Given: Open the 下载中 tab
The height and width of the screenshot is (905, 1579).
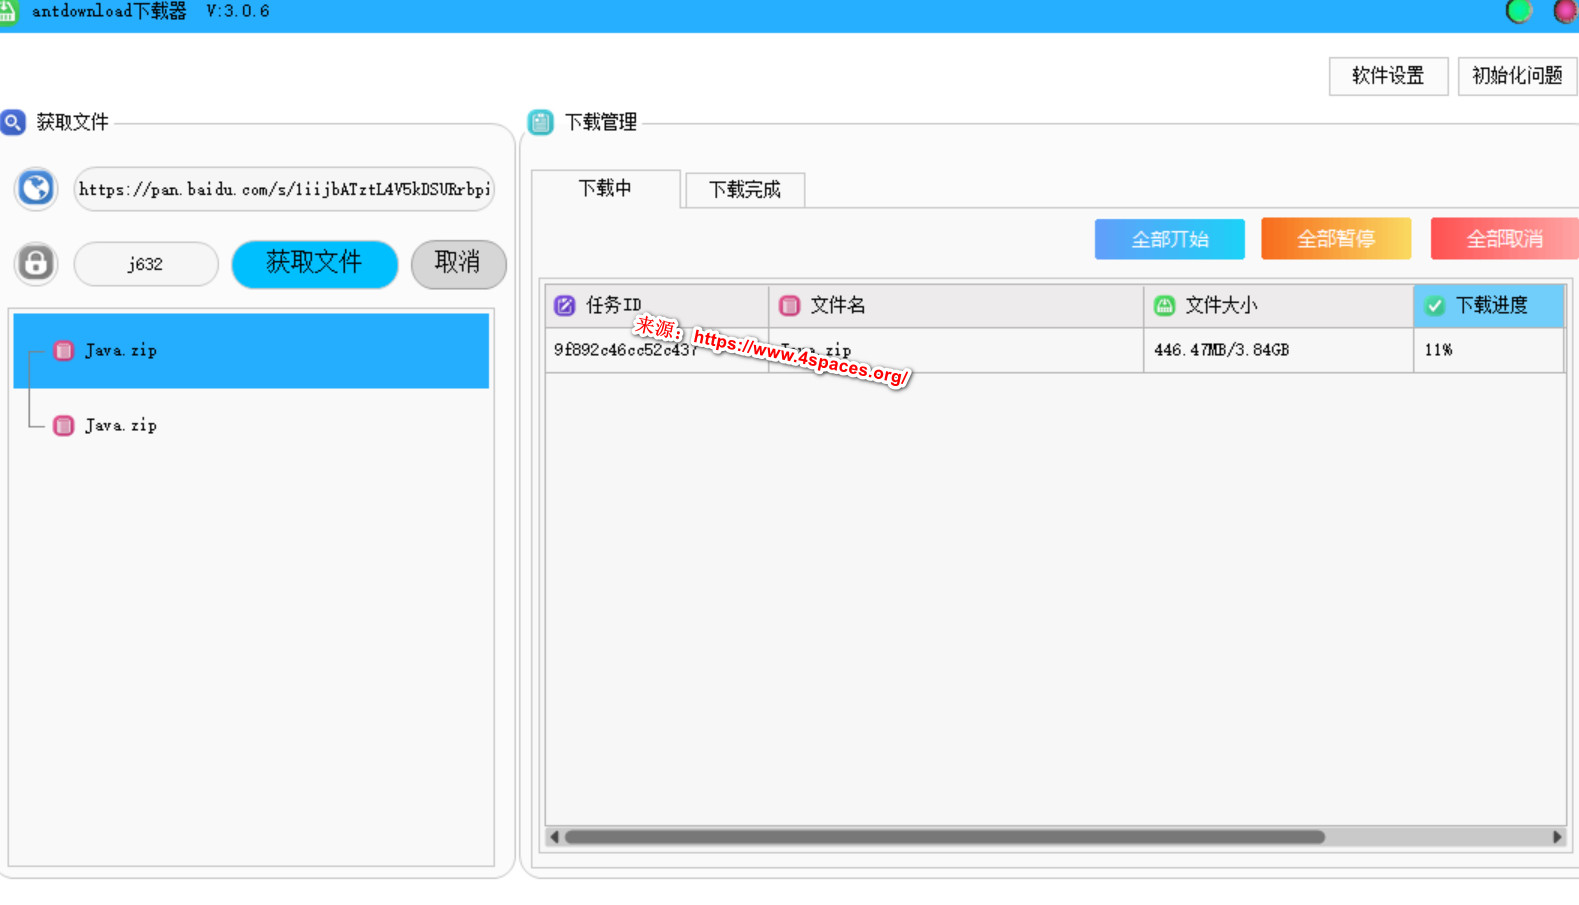Looking at the screenshot, I should (605, 189).
